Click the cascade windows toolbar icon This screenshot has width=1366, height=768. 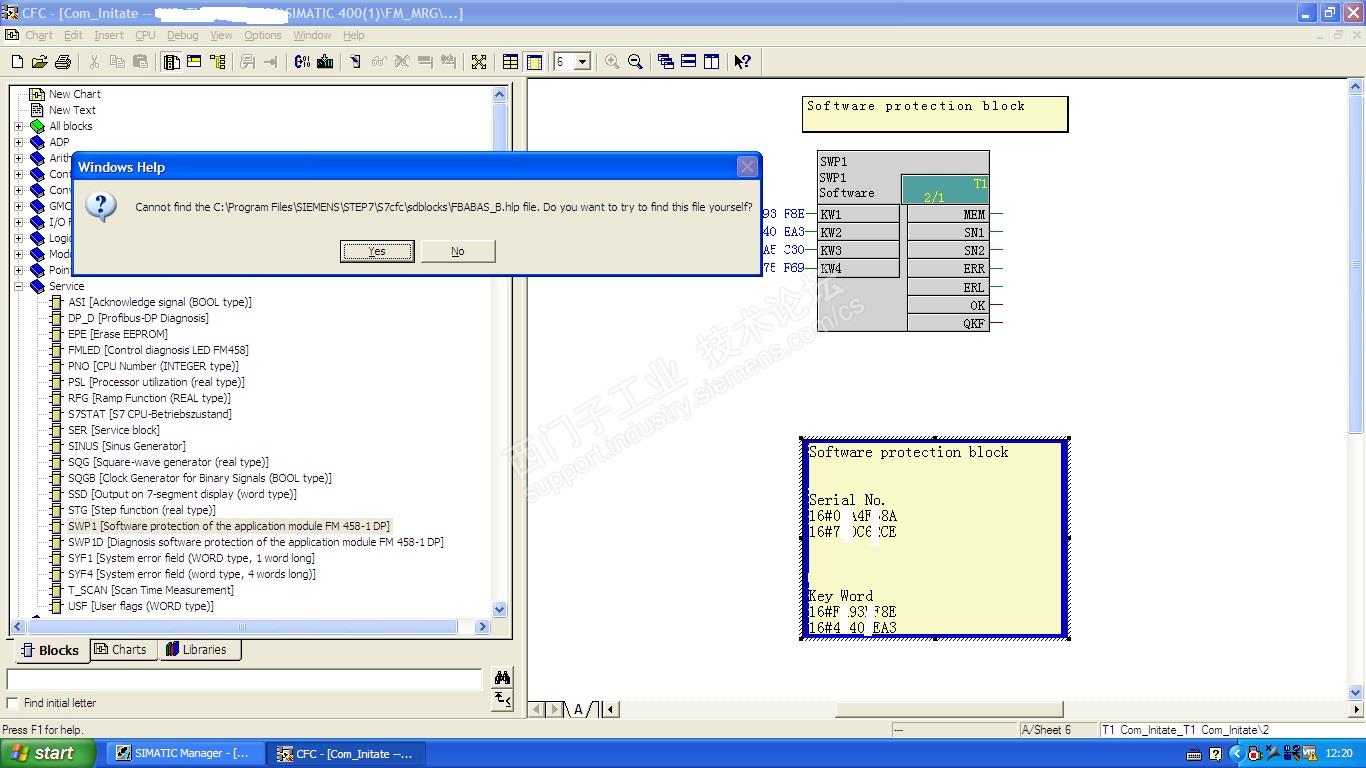point(666,62)
